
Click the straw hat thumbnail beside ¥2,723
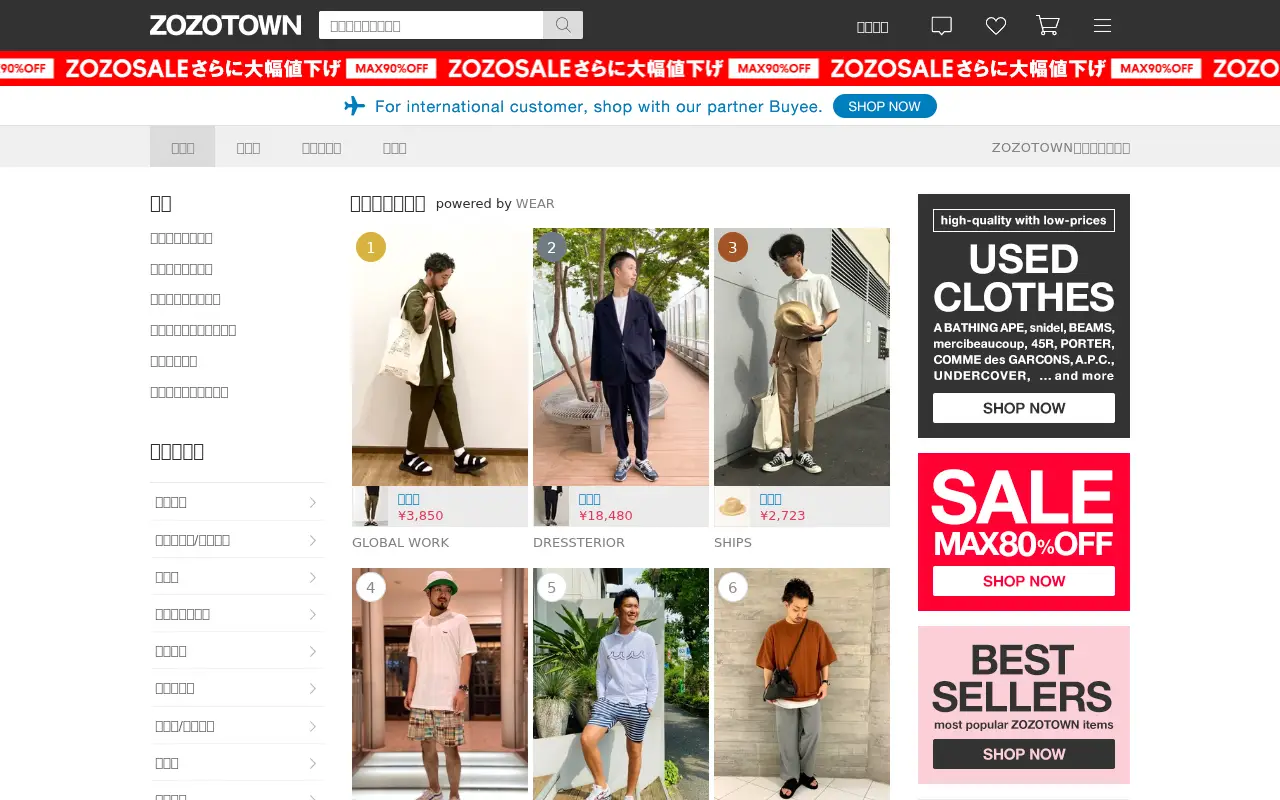pos(732,506)
